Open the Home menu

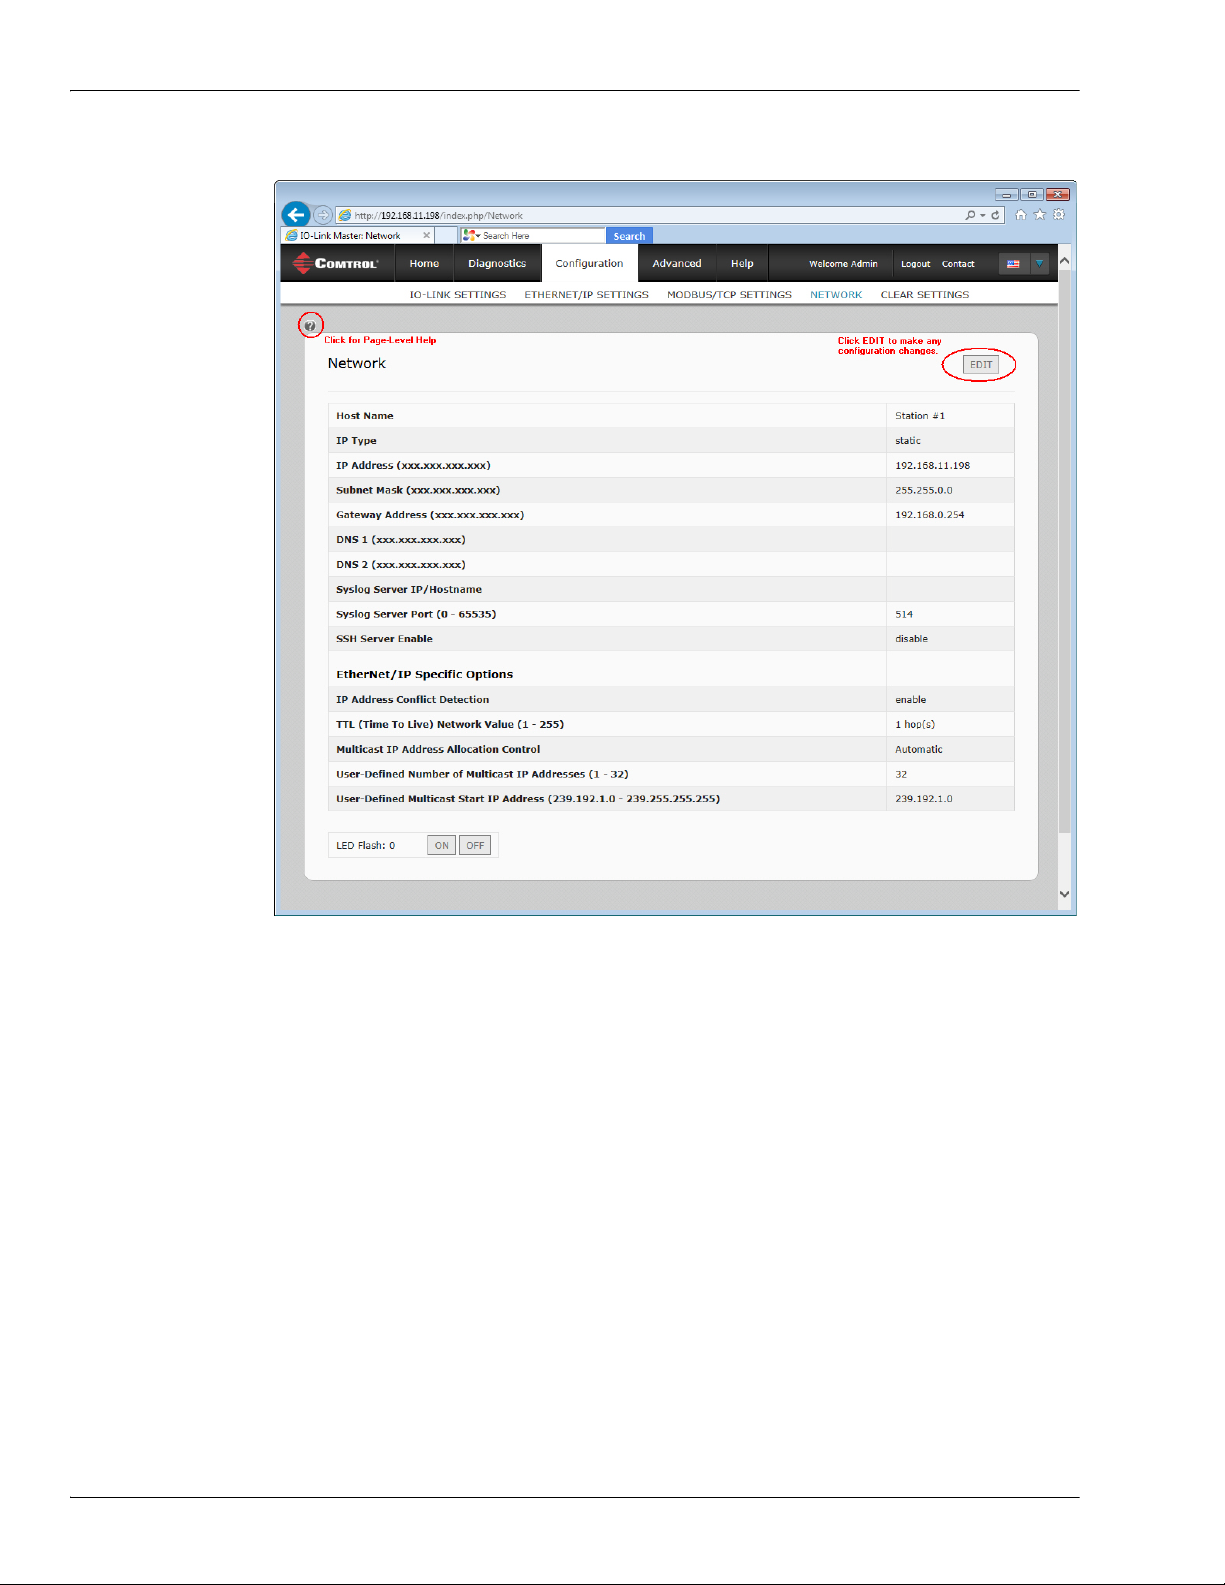[x=424, y=264]
